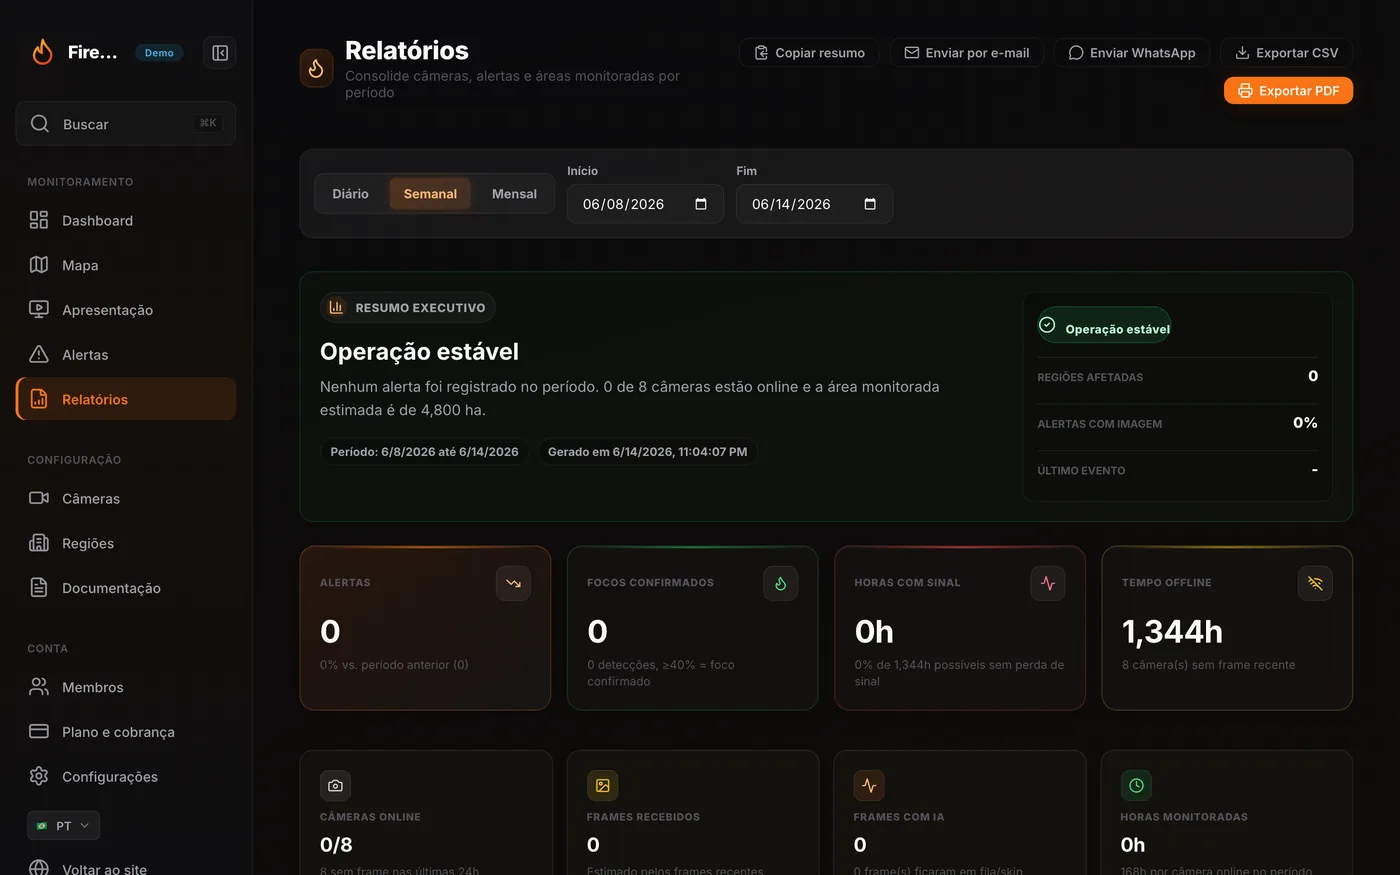The image size is (1400, 875).
Task: Click the Fim date field
Action: pyautogui.click(x=814, y=204)
